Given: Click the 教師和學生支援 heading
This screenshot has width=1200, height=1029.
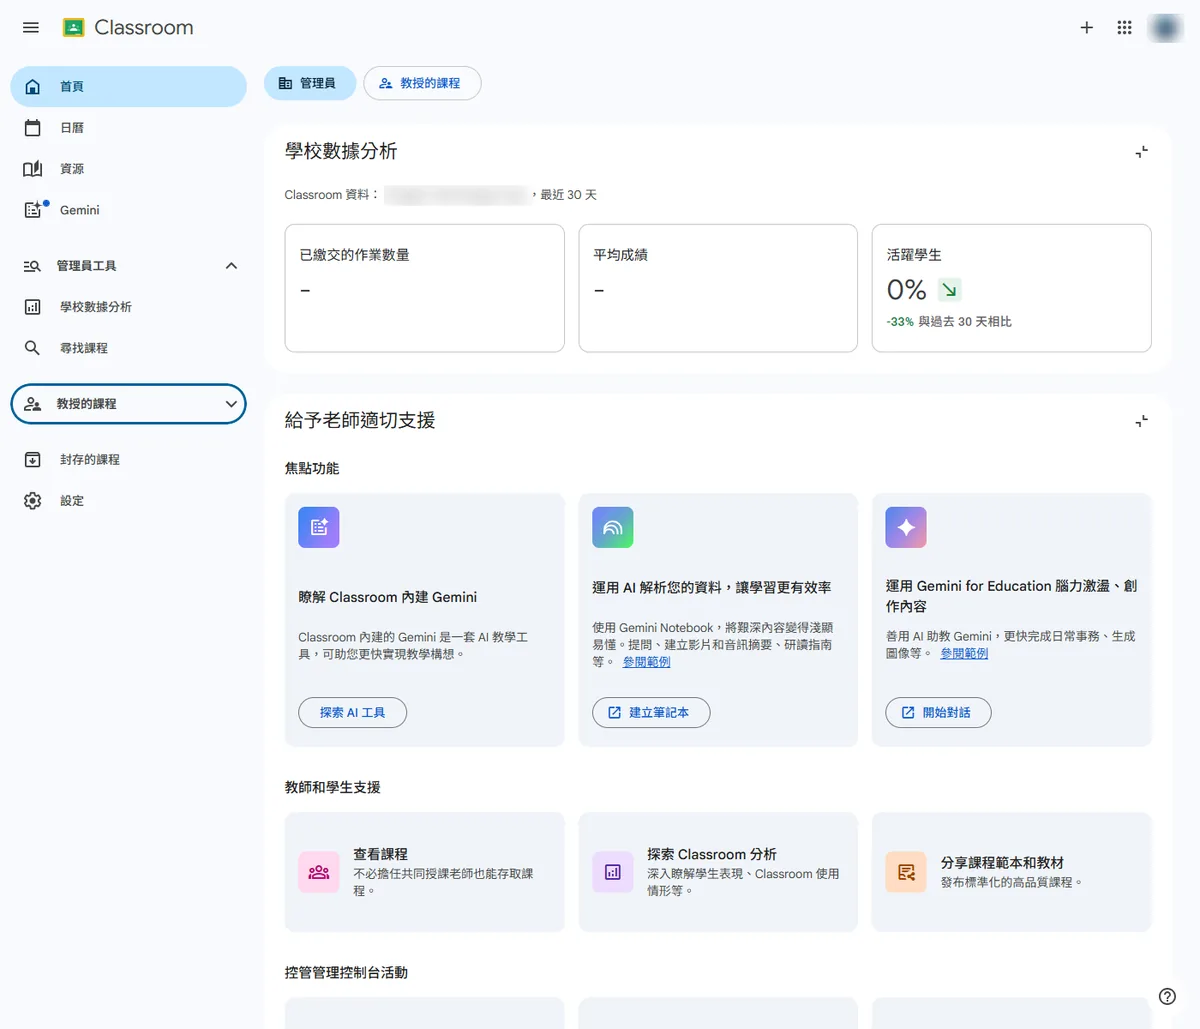Looking at the screenshot, I should (x=333, y=787).
